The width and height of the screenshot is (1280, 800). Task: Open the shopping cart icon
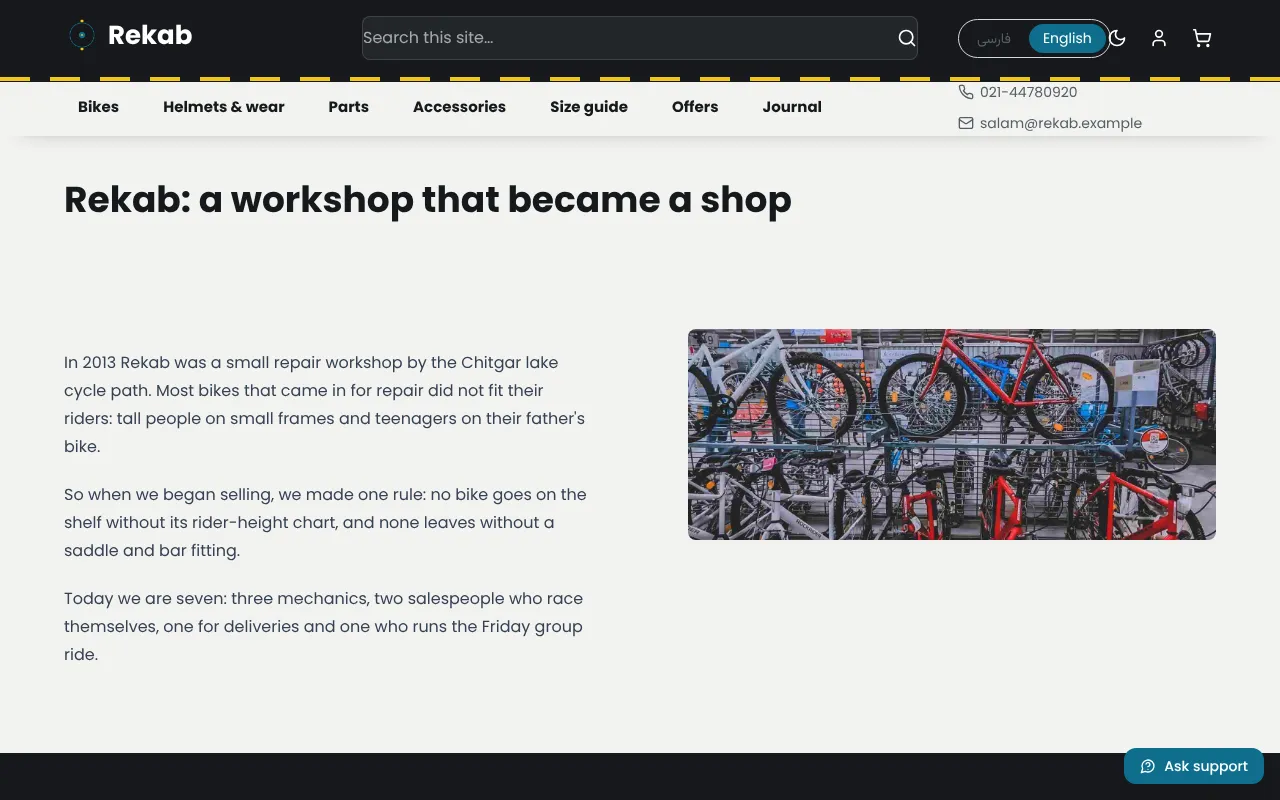tap(1202, 38)
